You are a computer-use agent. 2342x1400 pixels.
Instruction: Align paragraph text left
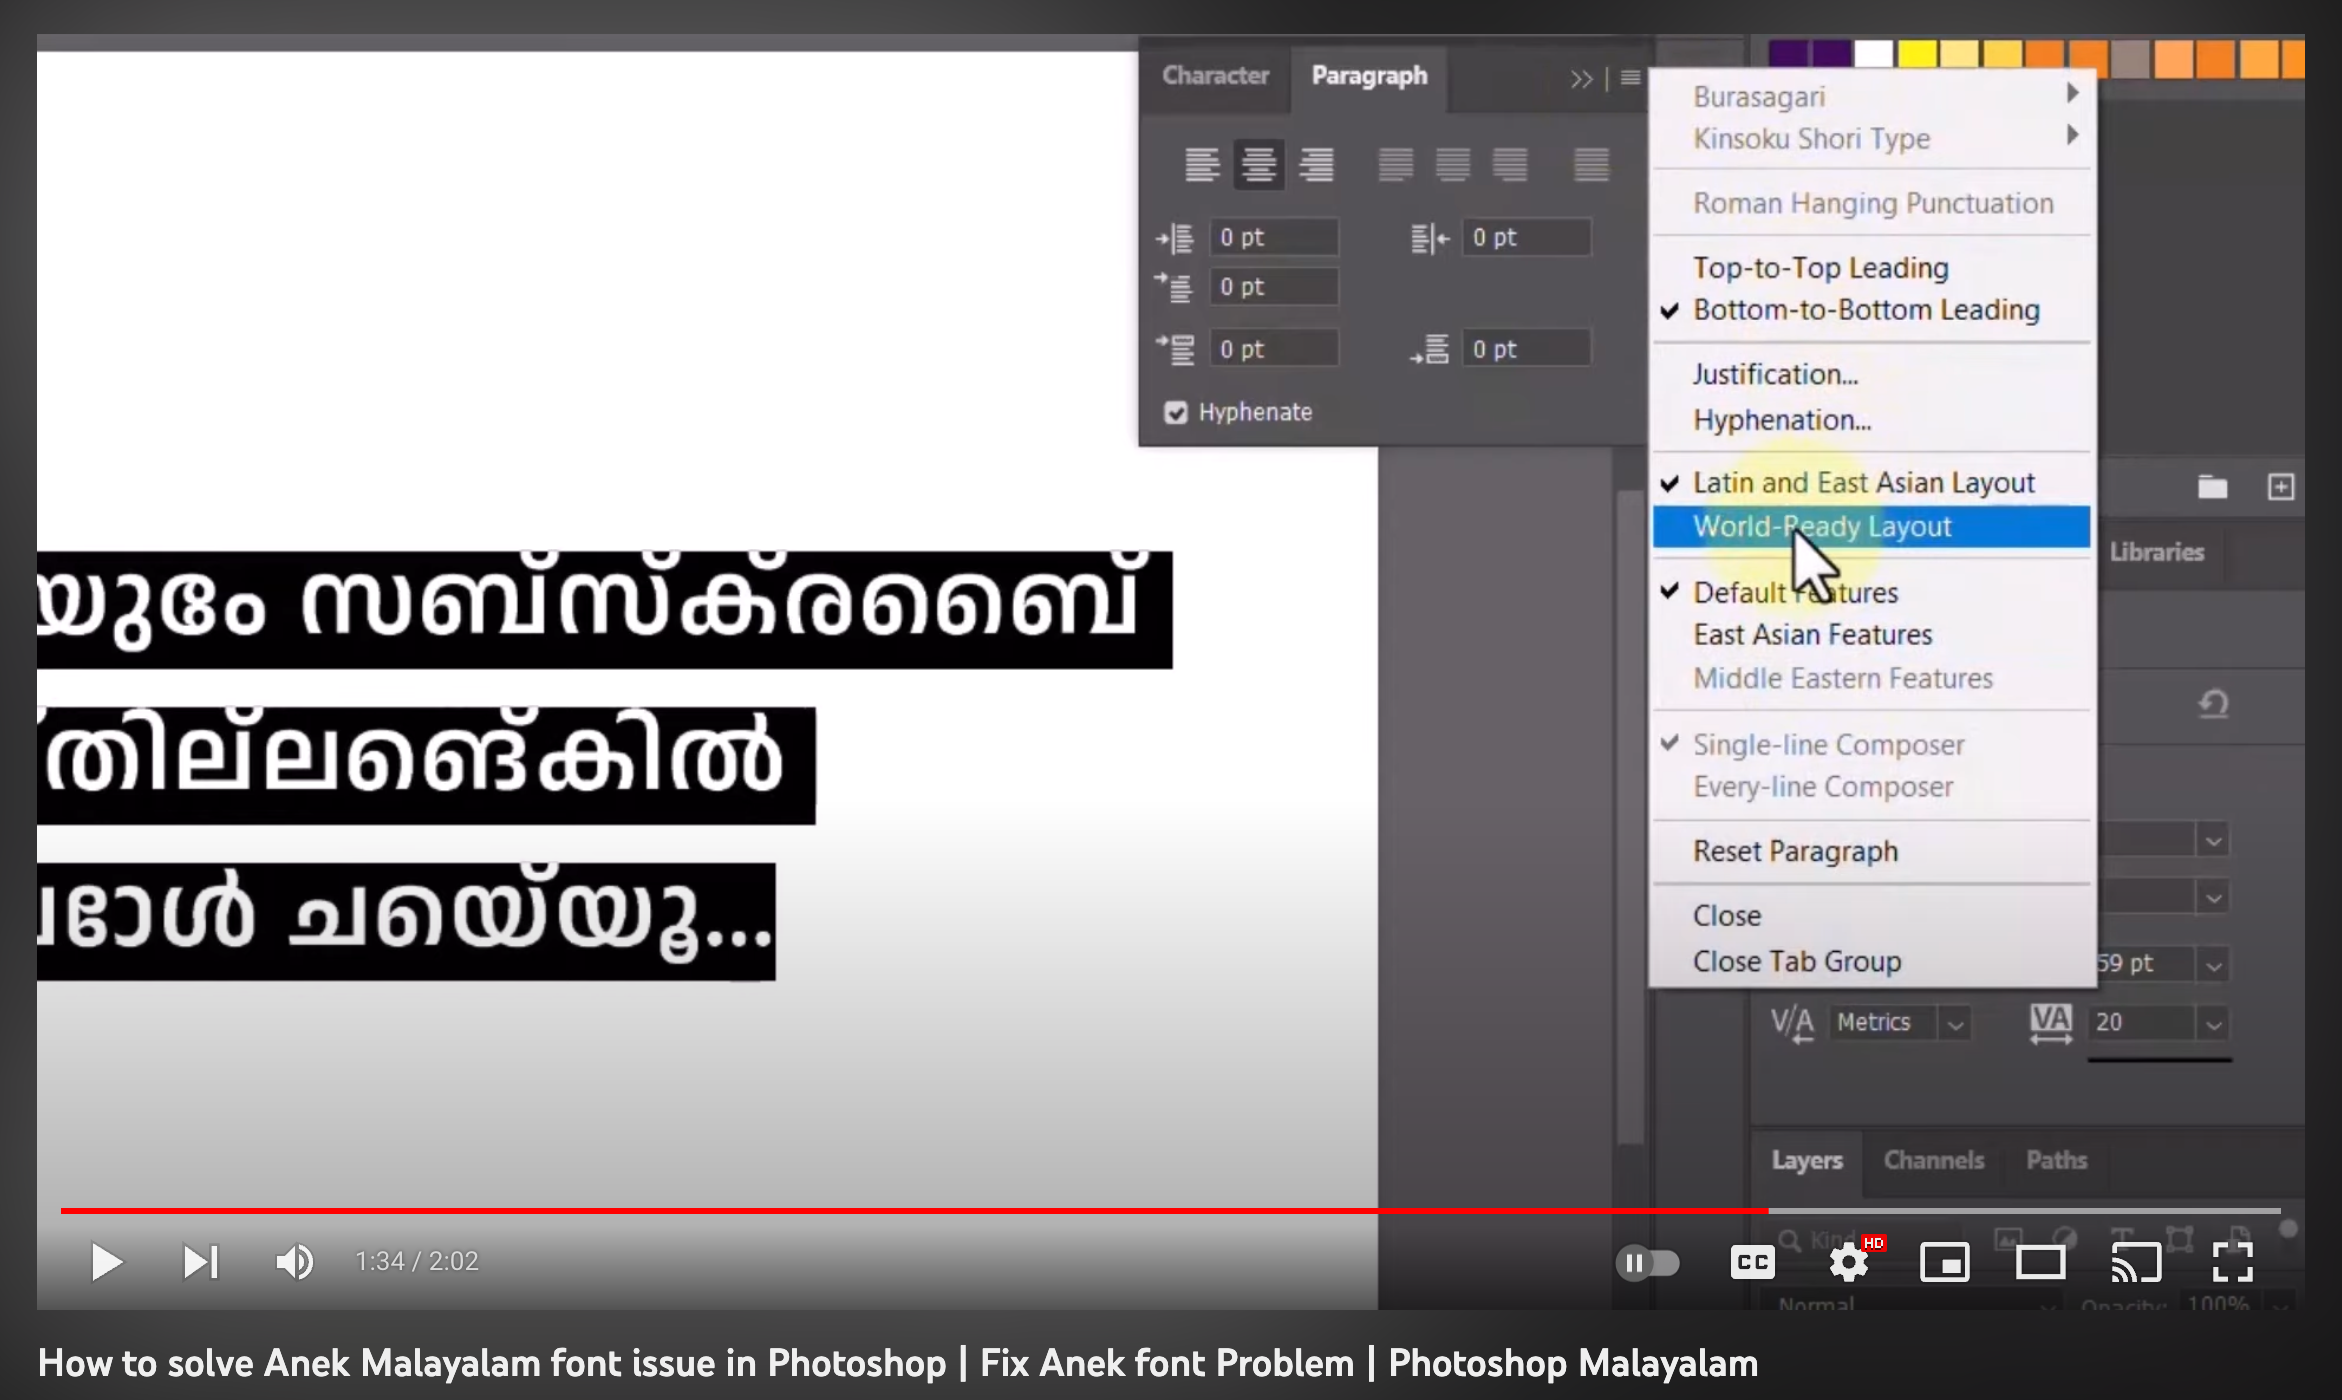coord(1202,164)
